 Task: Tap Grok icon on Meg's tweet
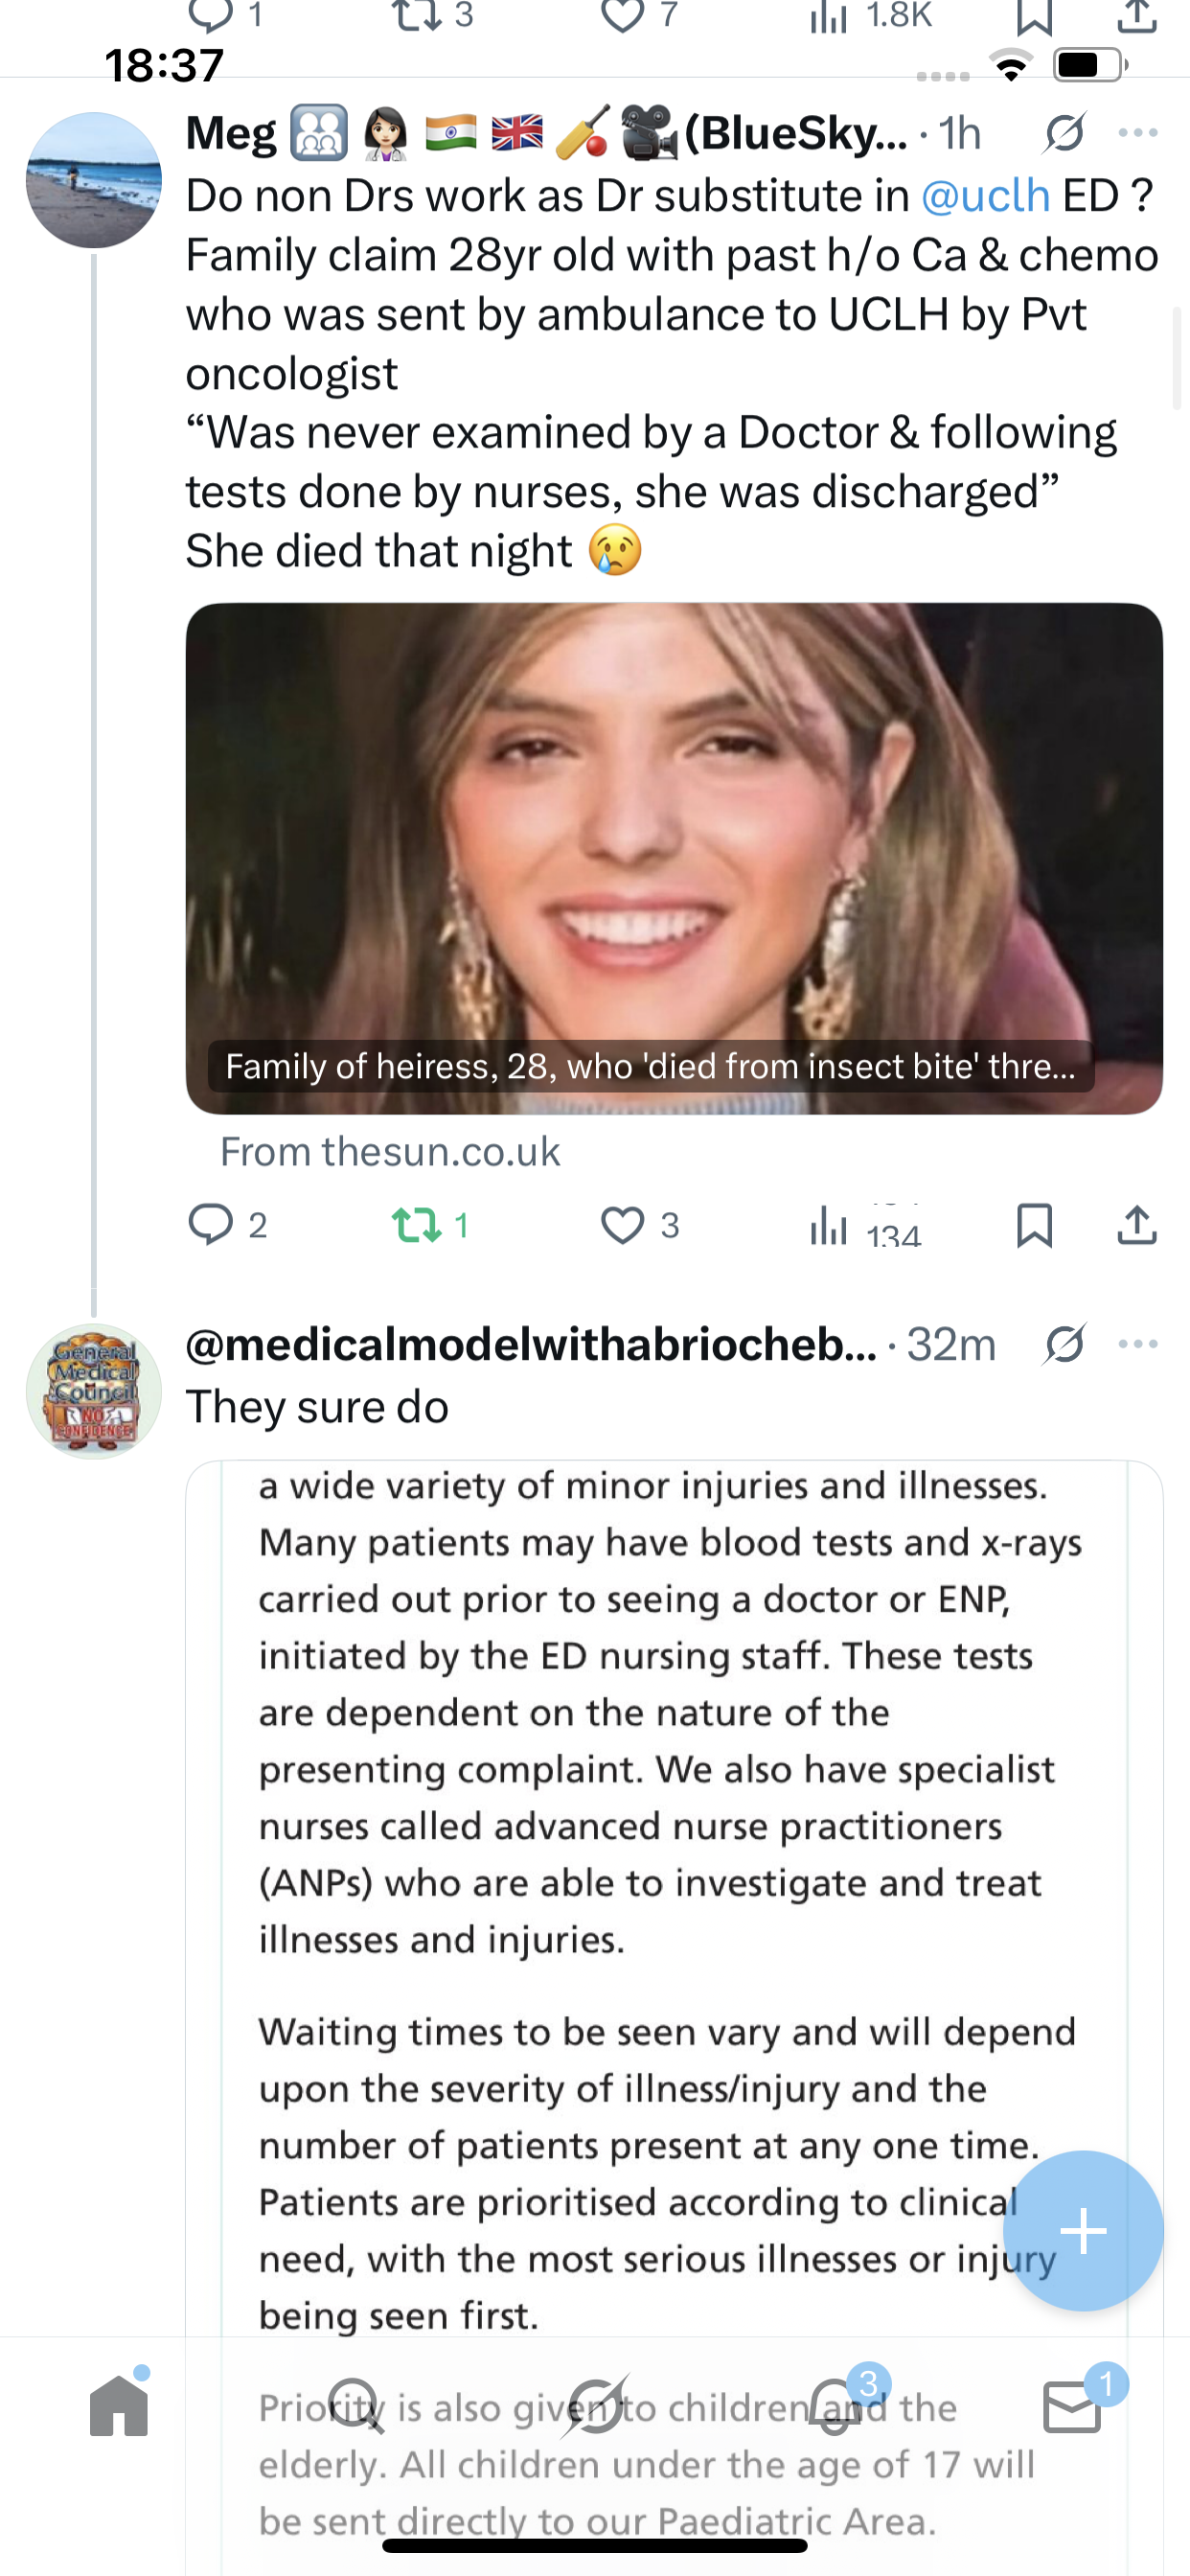(1063, 133)
